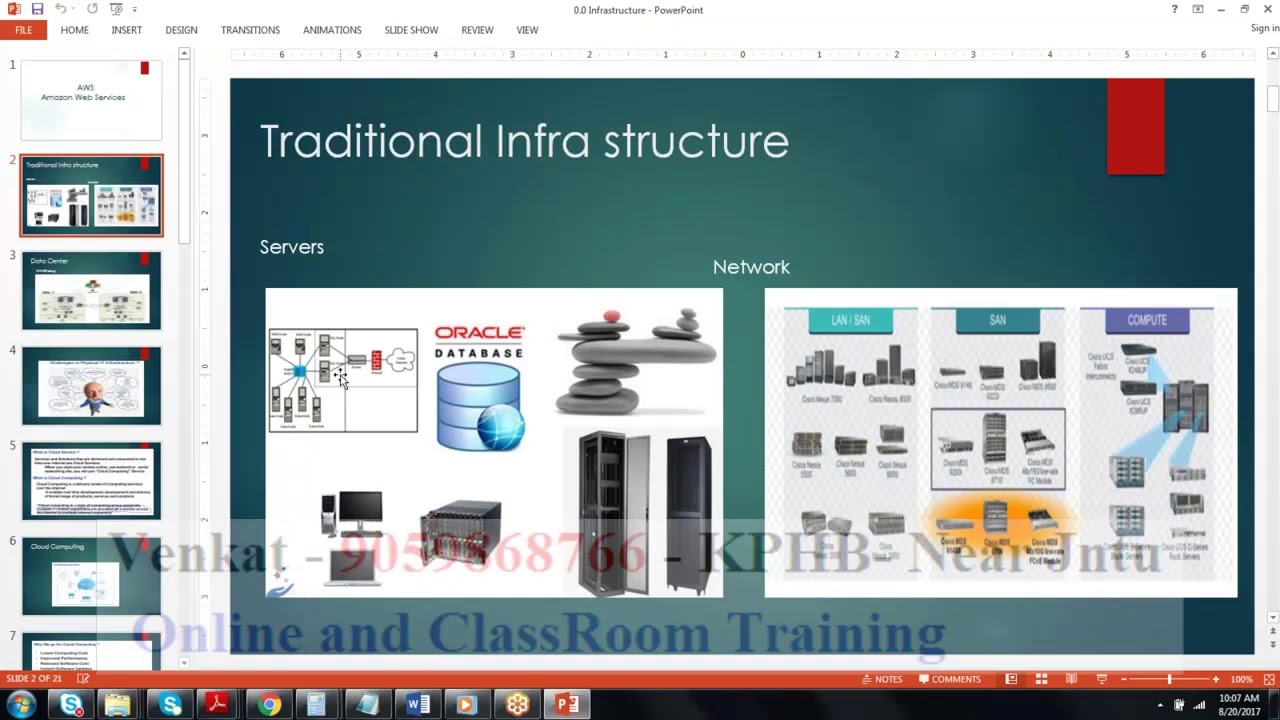
Task: Open the INSERT ribbon tab
Action: (x=126, y=30)
